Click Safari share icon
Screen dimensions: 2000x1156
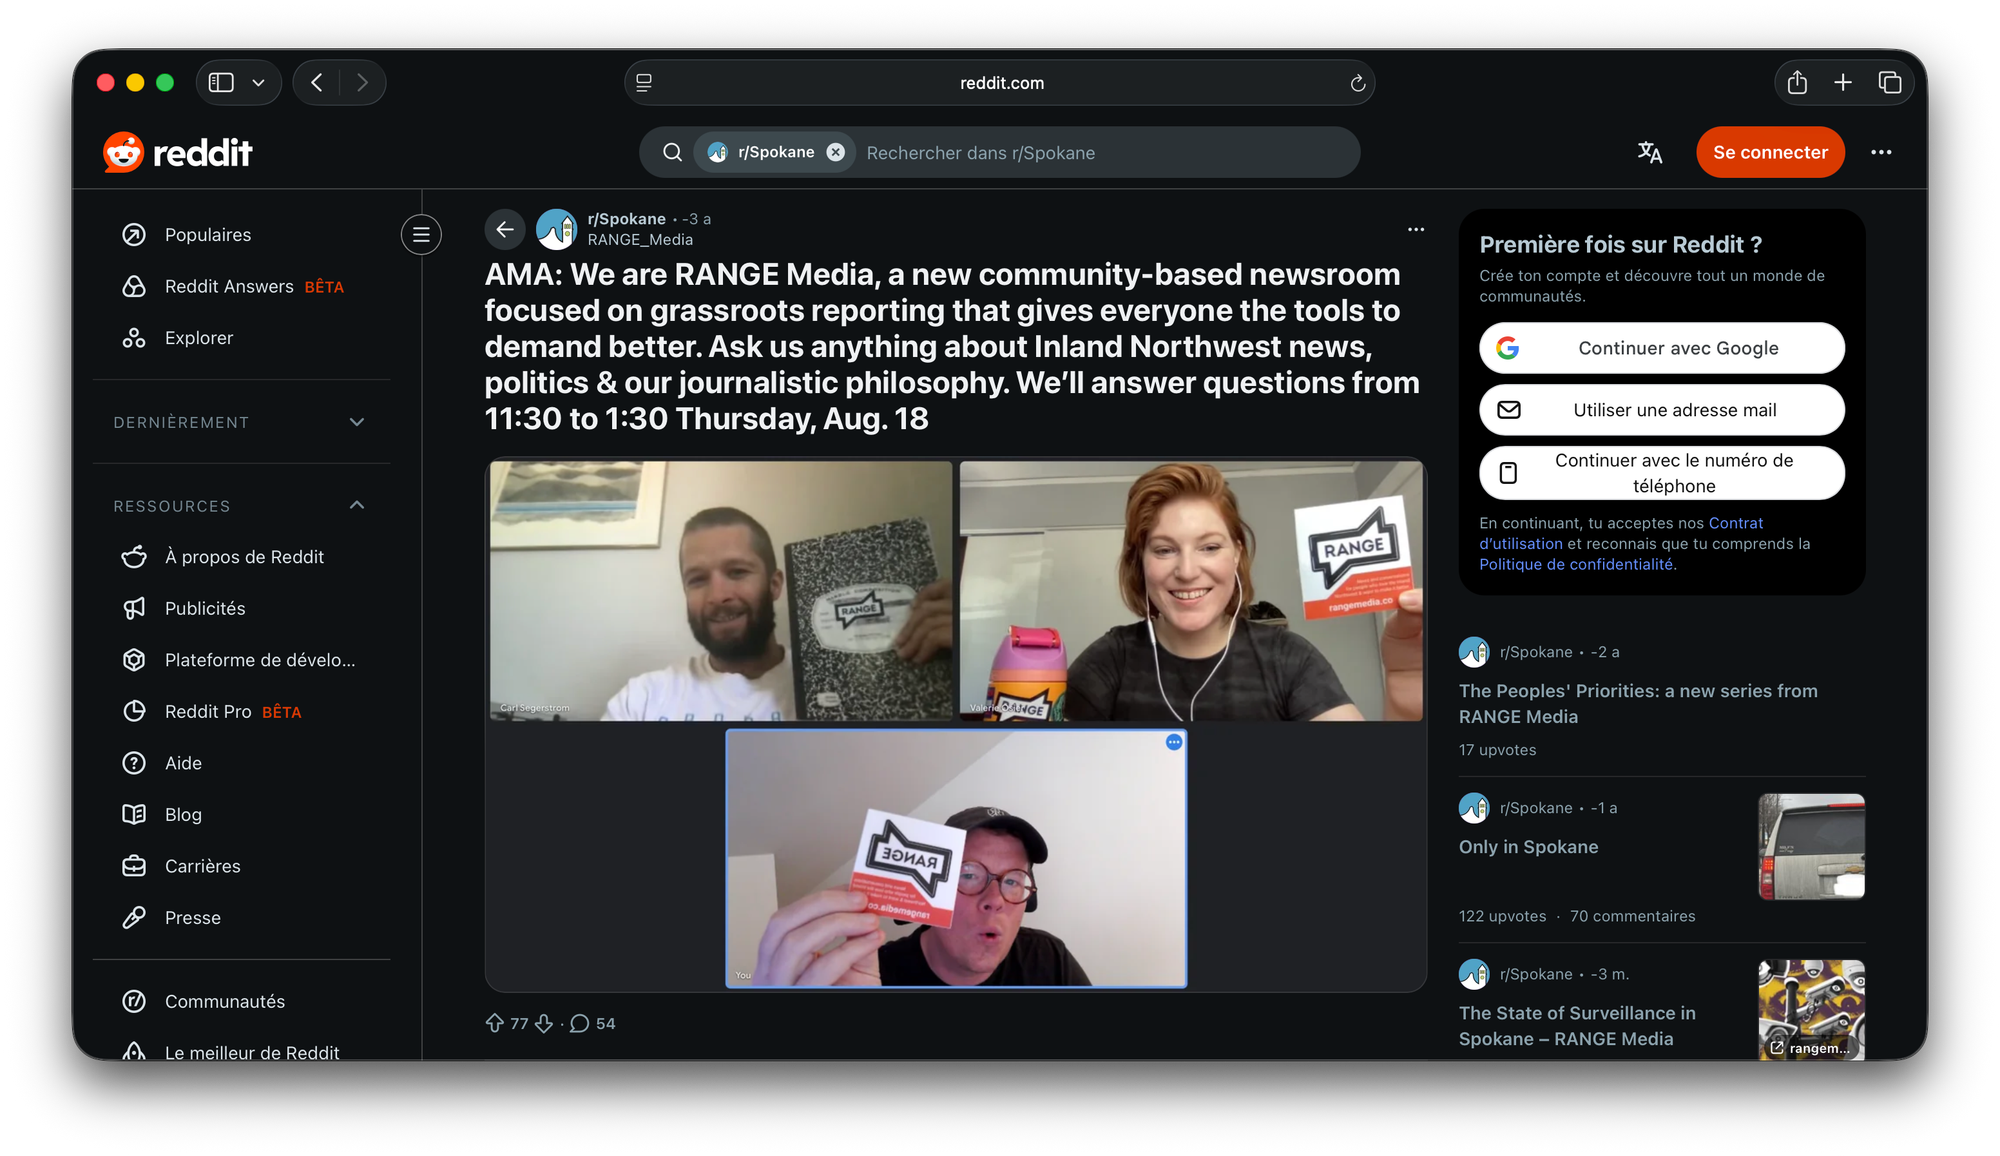(x=1797, y=82)
